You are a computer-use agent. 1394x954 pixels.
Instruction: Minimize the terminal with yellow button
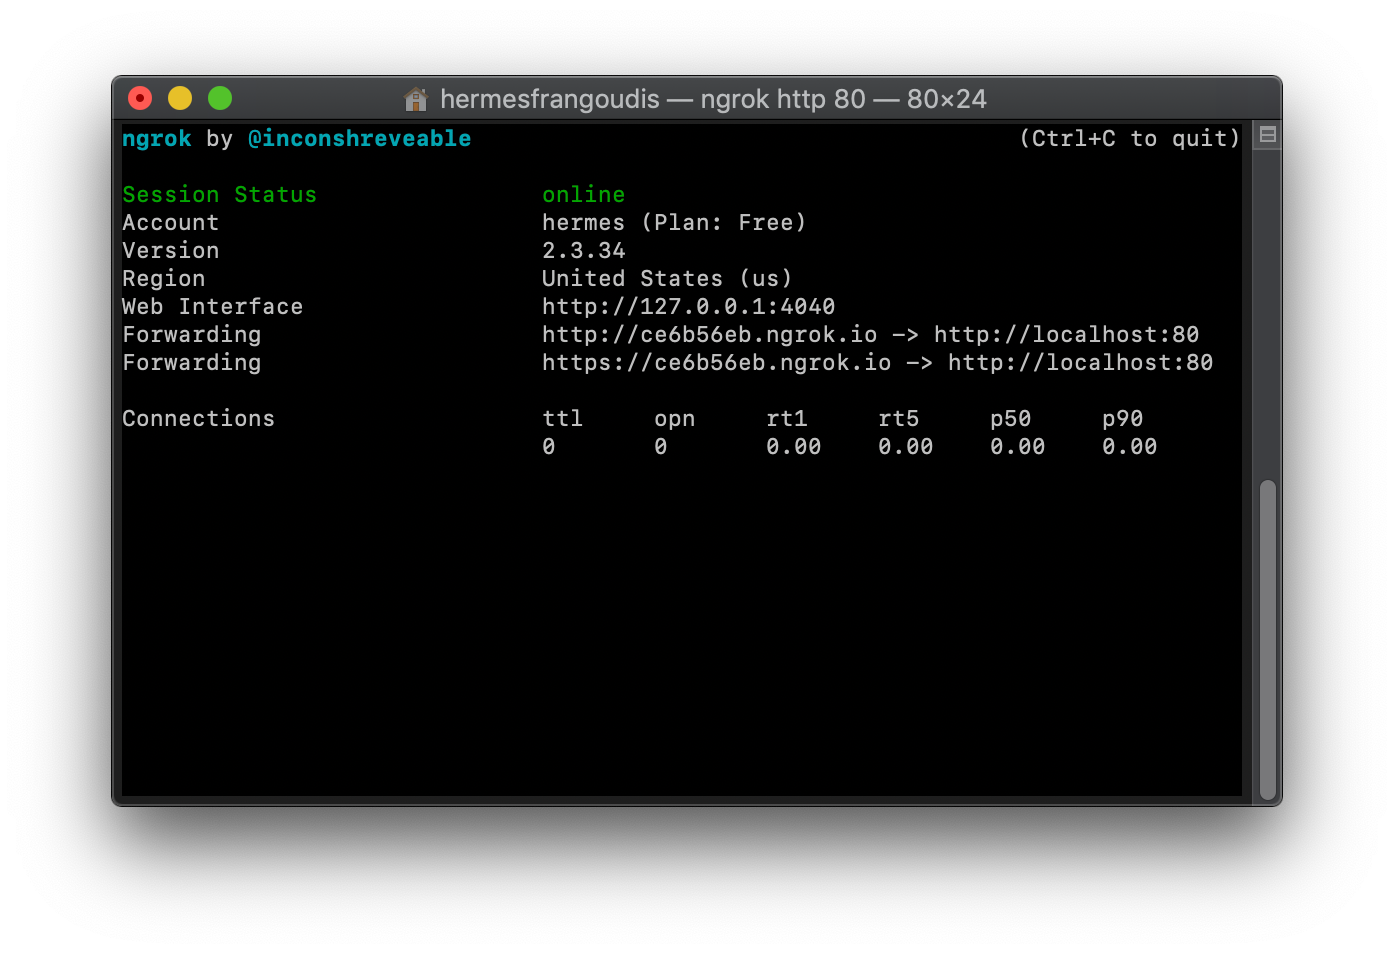point(180,98)
